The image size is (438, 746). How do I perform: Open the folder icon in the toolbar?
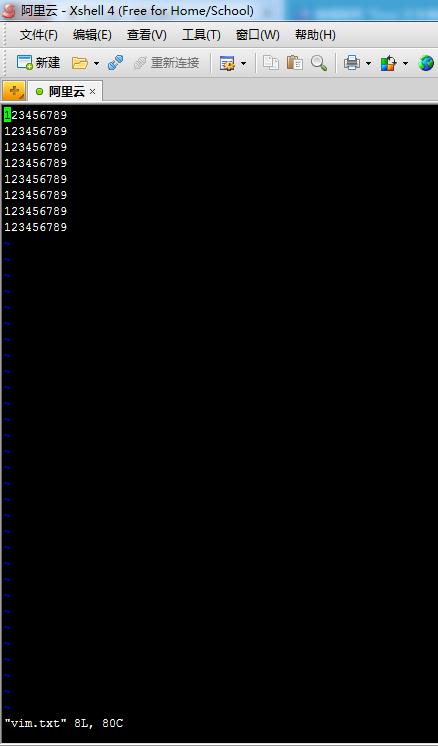[x=79, y=63]
